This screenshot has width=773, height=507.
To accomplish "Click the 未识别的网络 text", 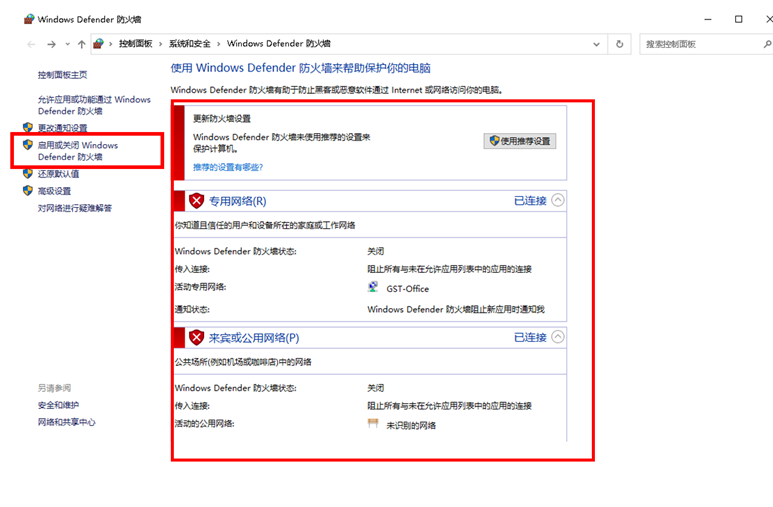I will (411, 426).
